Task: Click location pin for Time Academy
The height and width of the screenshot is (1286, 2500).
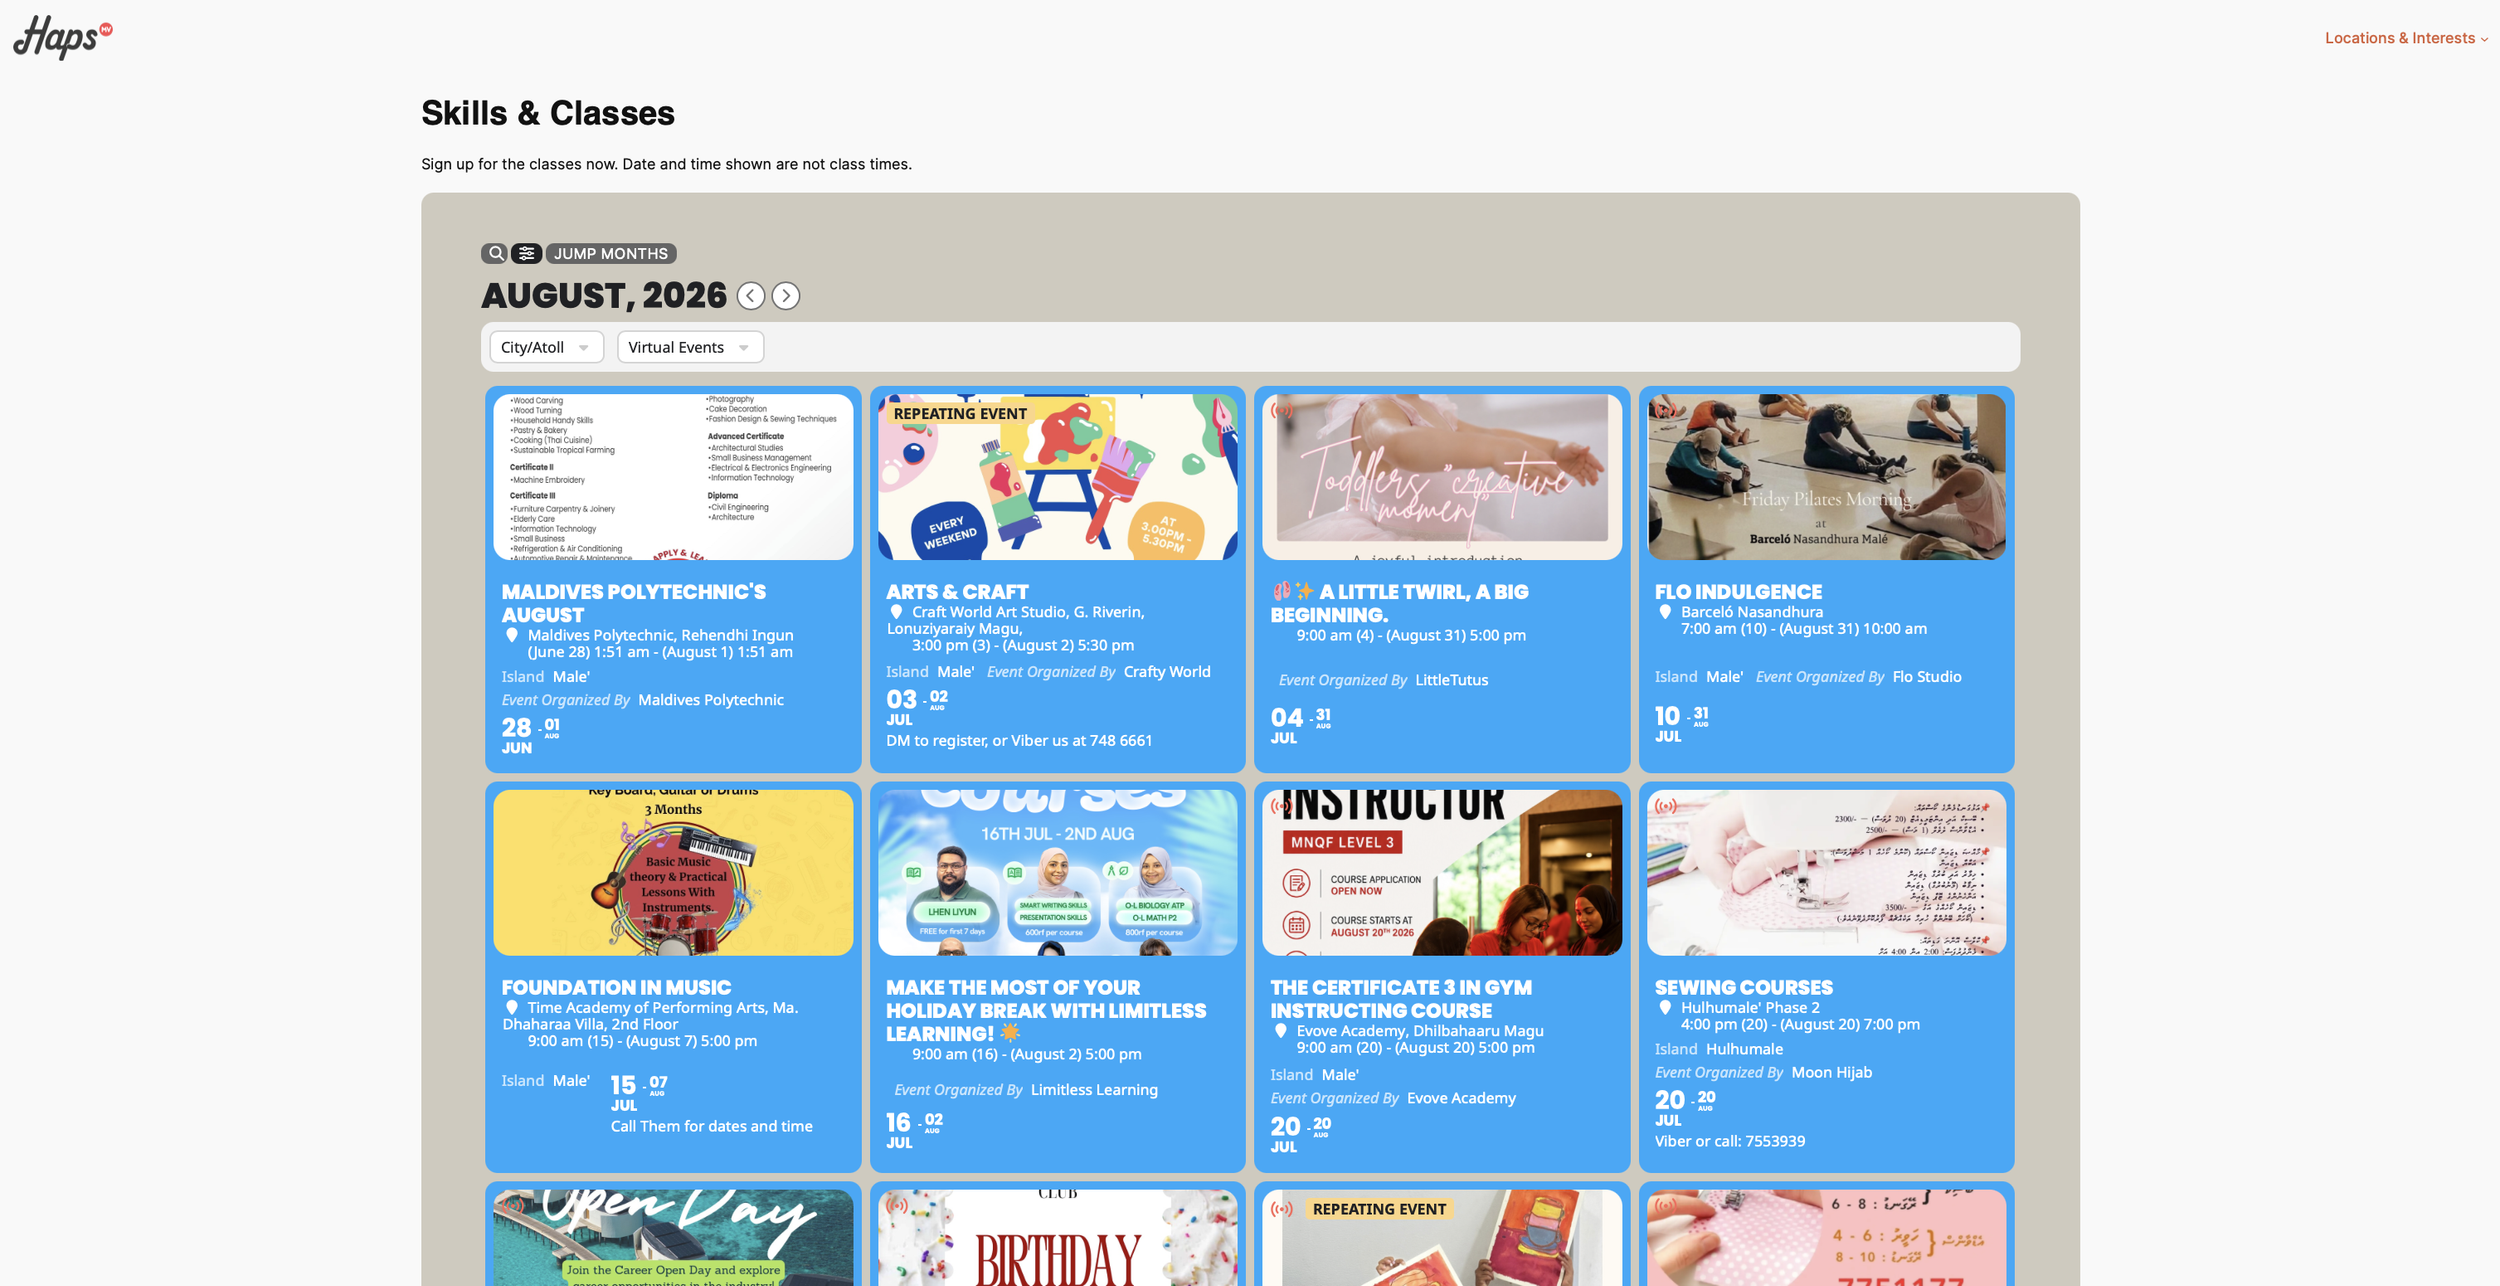Action: point(512,1009)
